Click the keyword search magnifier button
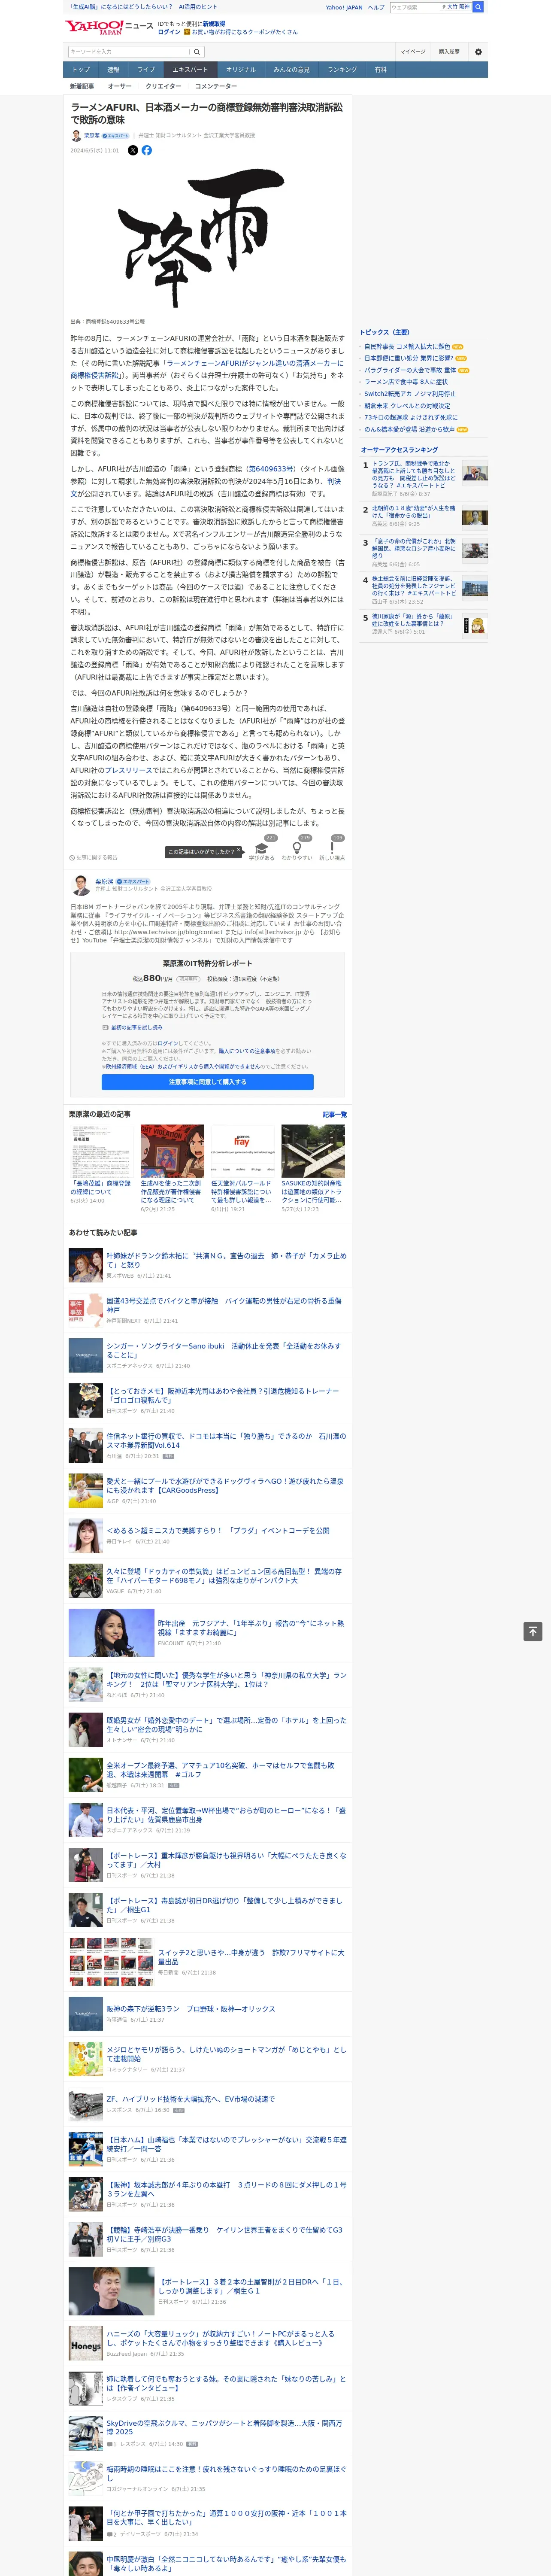Image resolution: width=551 pixels, height=2576 pixels. tap(197, 52)
